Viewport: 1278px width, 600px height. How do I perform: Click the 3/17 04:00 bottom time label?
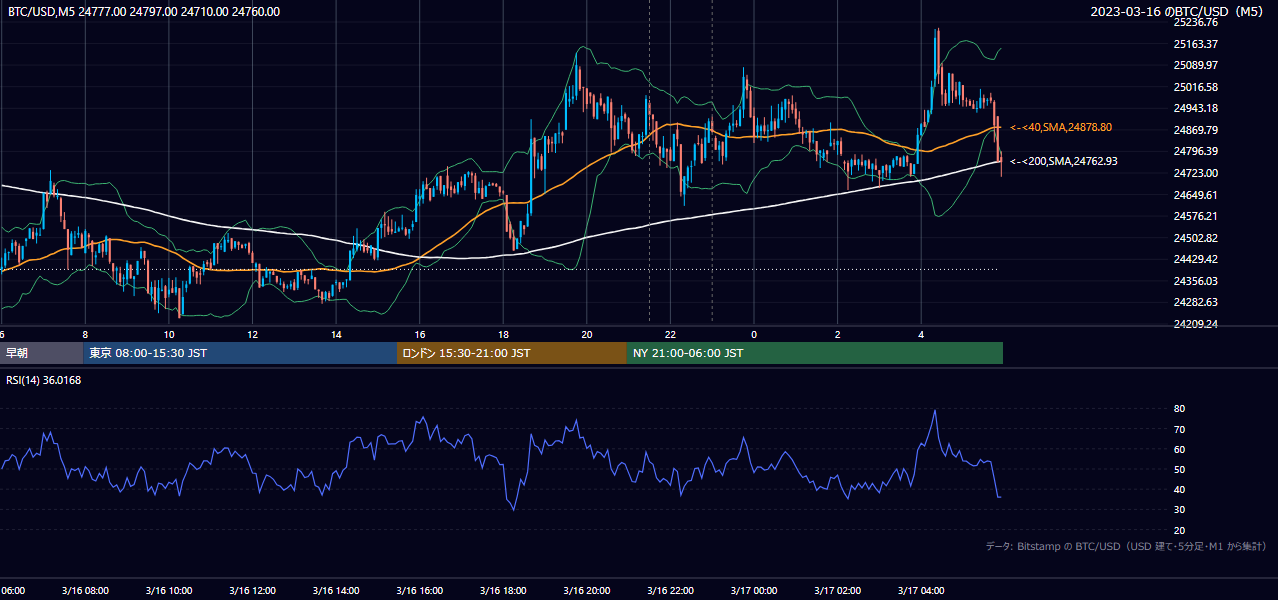(x=920, y=591)
